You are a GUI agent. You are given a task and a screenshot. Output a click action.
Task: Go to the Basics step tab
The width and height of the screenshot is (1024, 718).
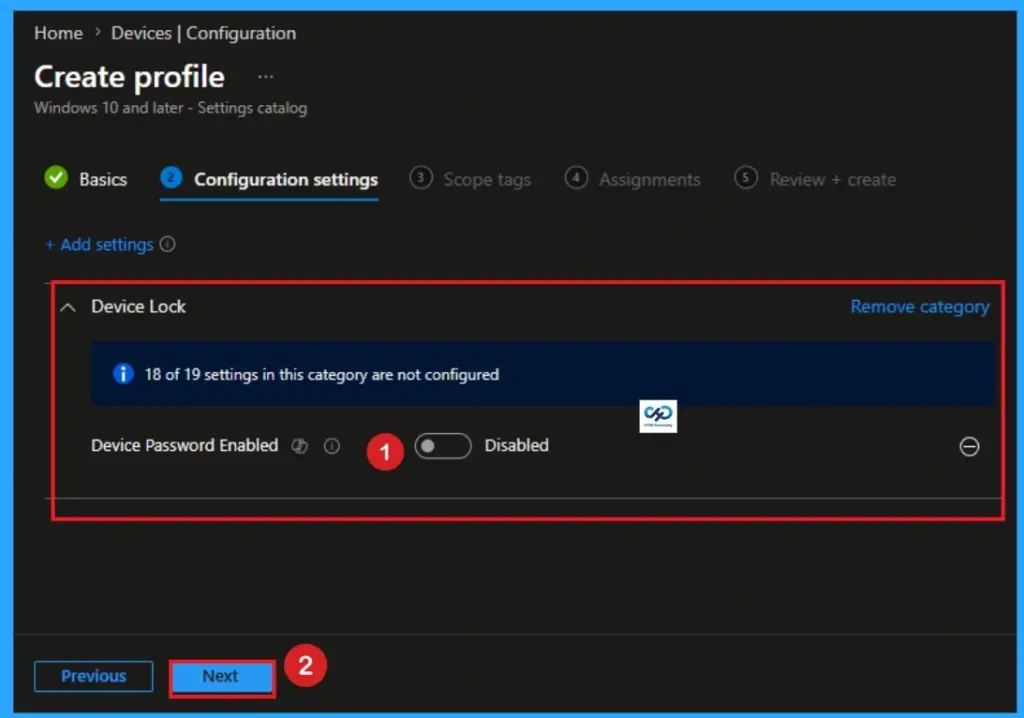coord(86,179)
